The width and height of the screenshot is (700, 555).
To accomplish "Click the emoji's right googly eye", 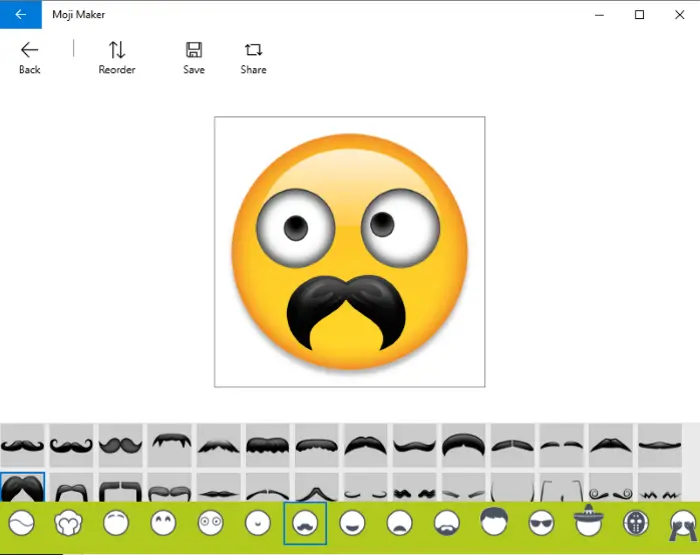I will pos(400,227).
